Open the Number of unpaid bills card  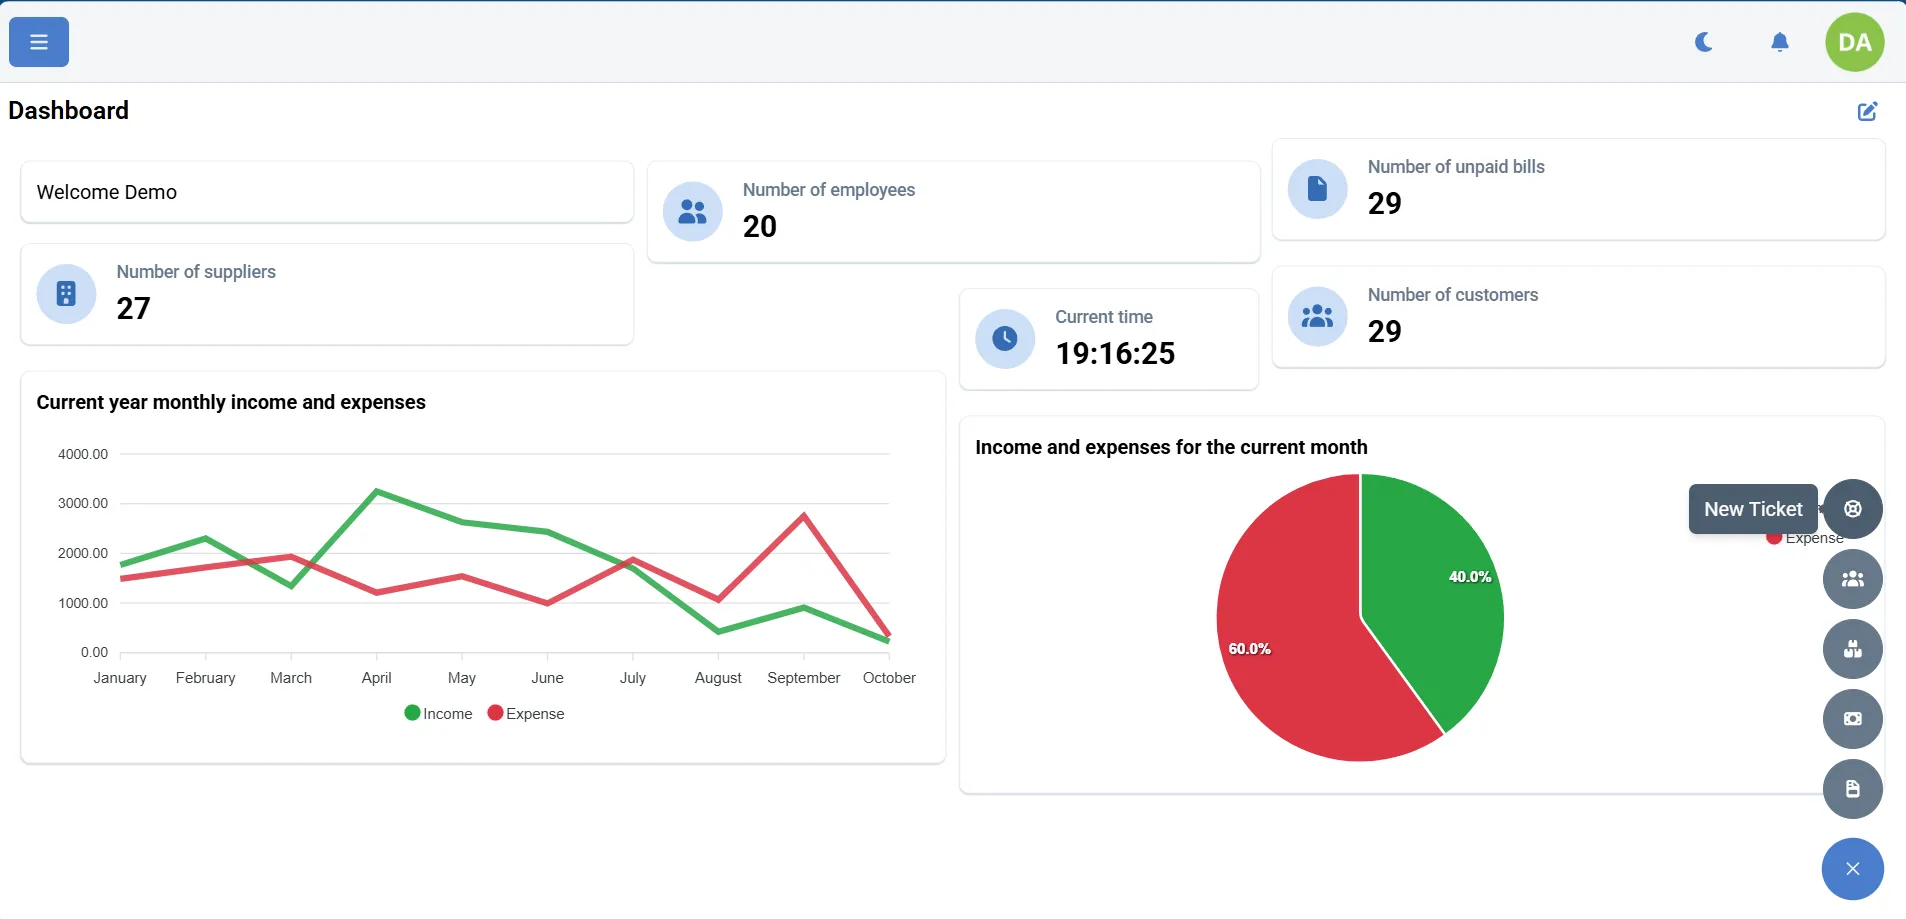point(1577,189)
